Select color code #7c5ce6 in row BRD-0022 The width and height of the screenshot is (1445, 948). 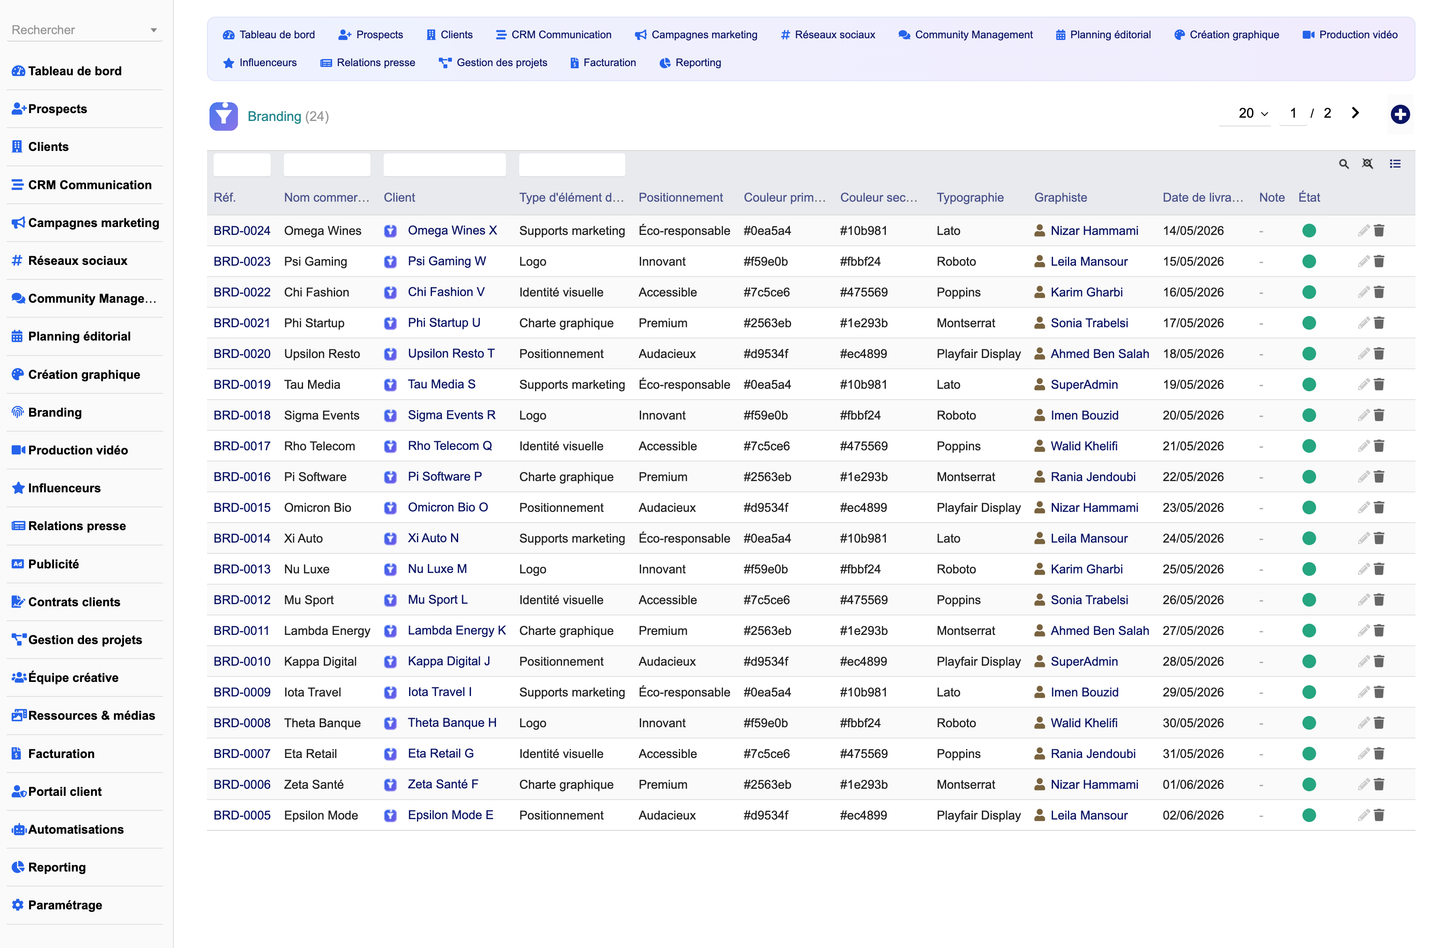tap(767, 293)
